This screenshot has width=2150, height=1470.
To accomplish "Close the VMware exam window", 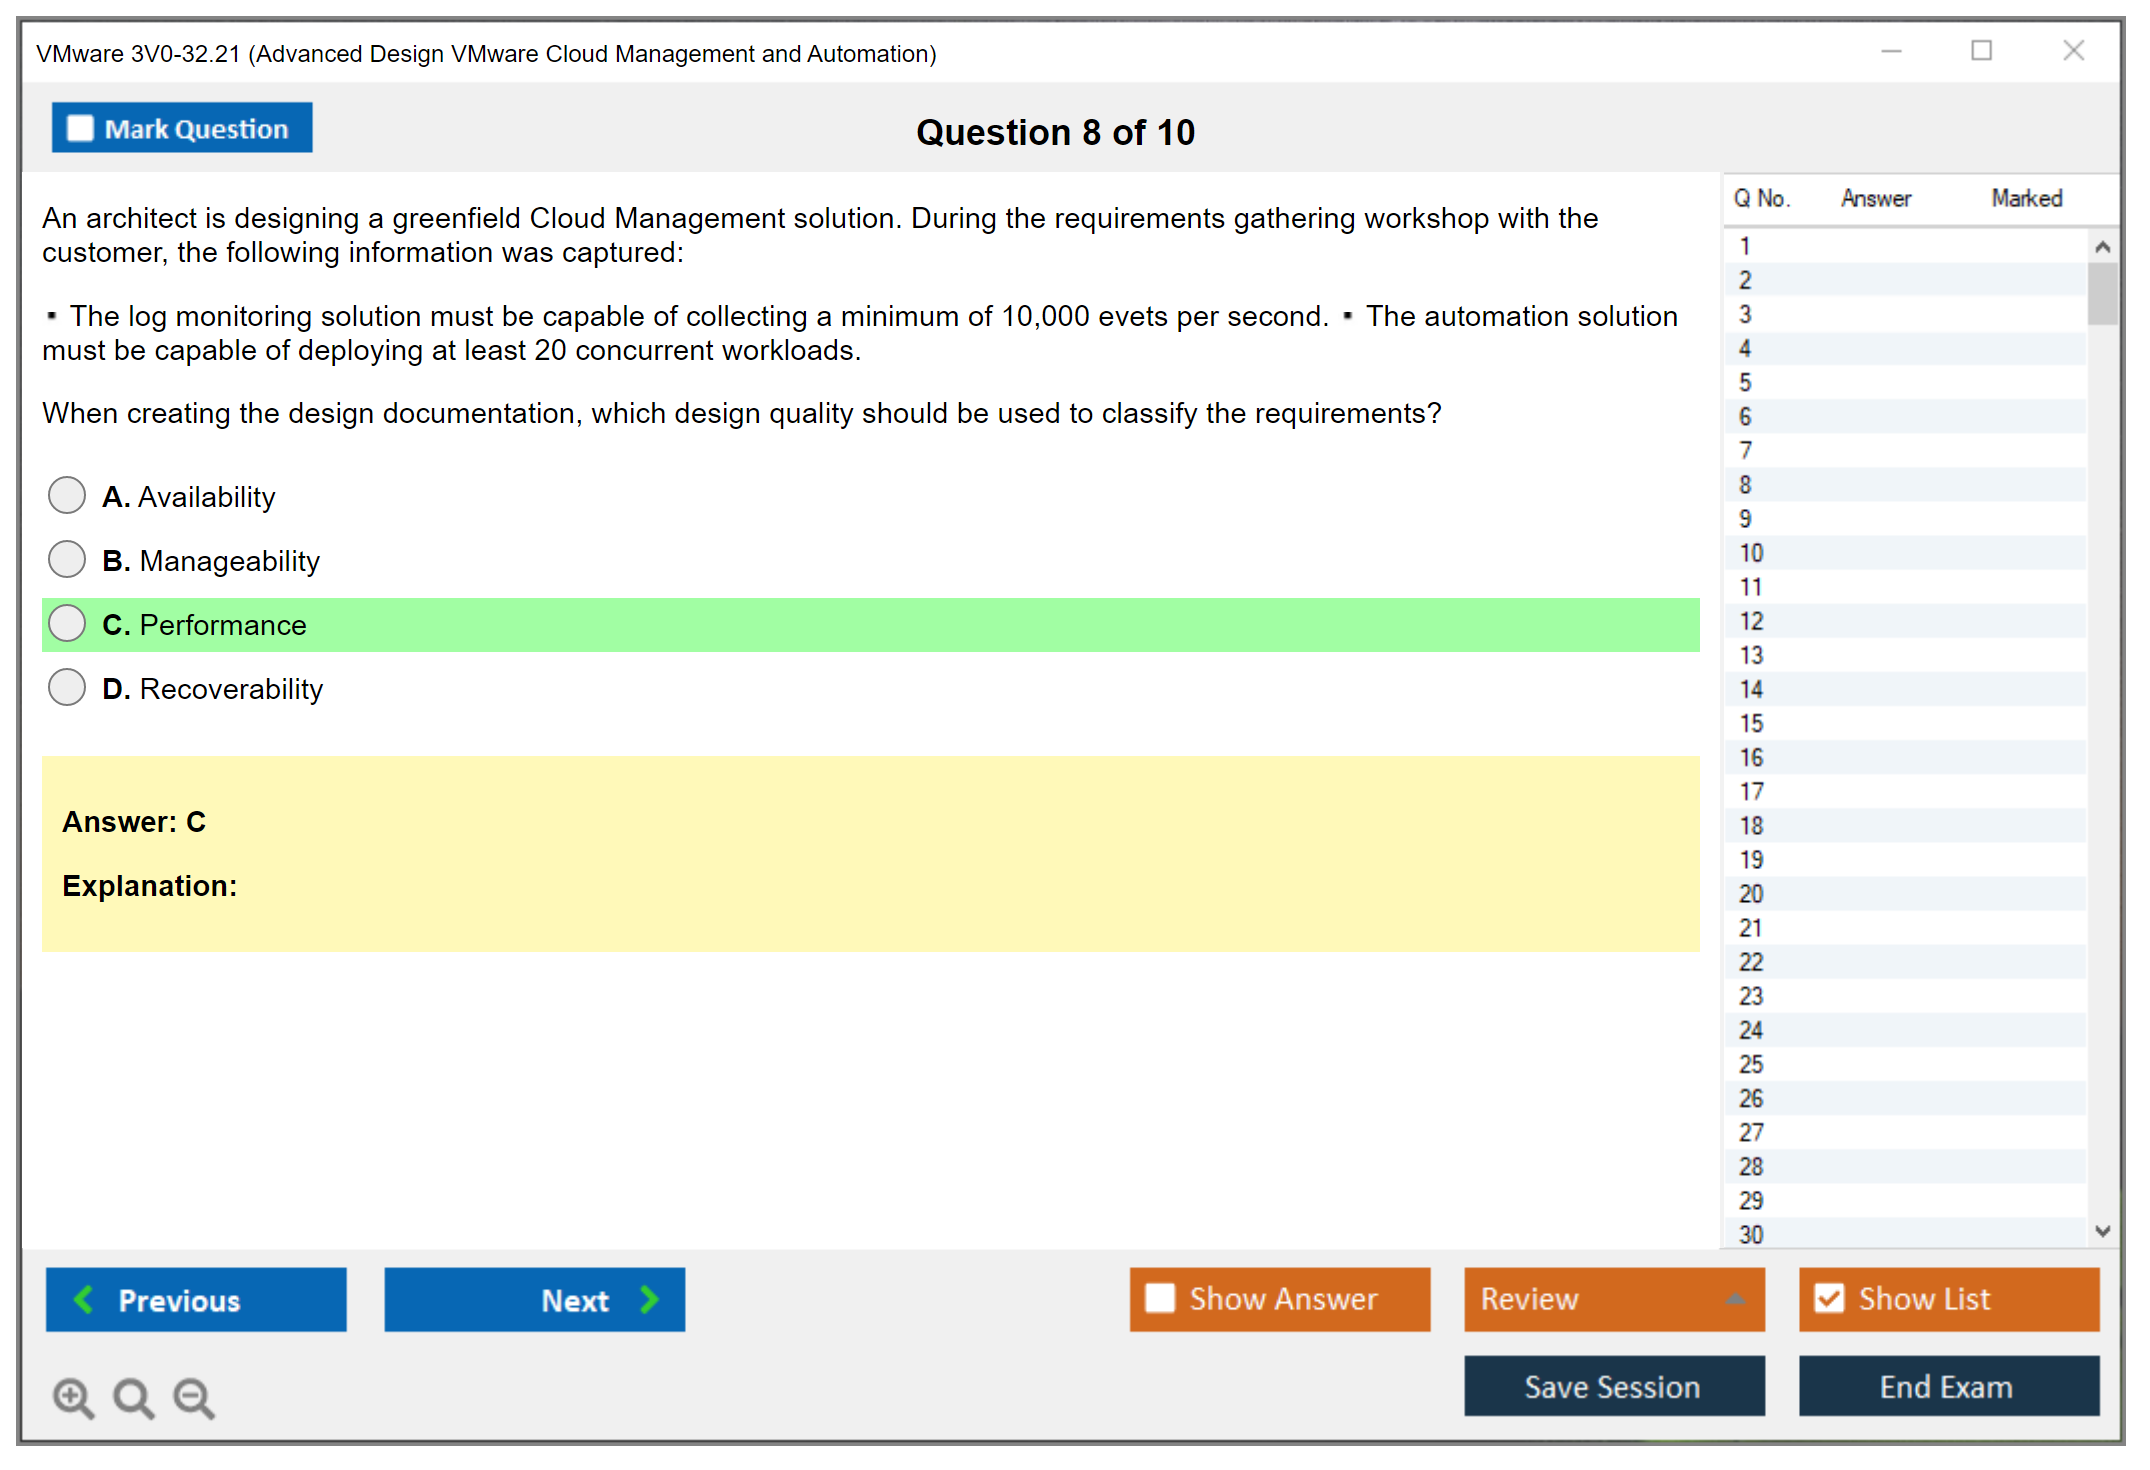I will pos(2073,51).
